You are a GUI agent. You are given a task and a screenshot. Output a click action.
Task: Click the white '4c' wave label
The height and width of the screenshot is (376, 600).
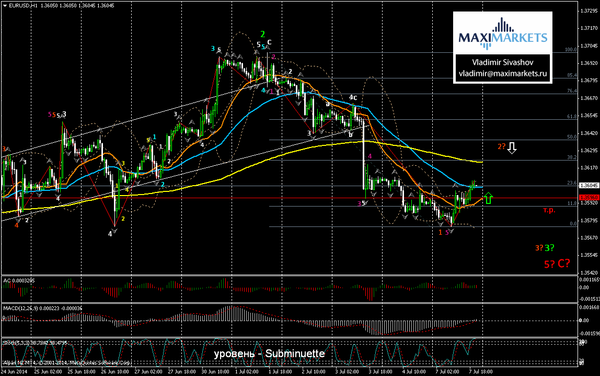click(x=353, y=98)
